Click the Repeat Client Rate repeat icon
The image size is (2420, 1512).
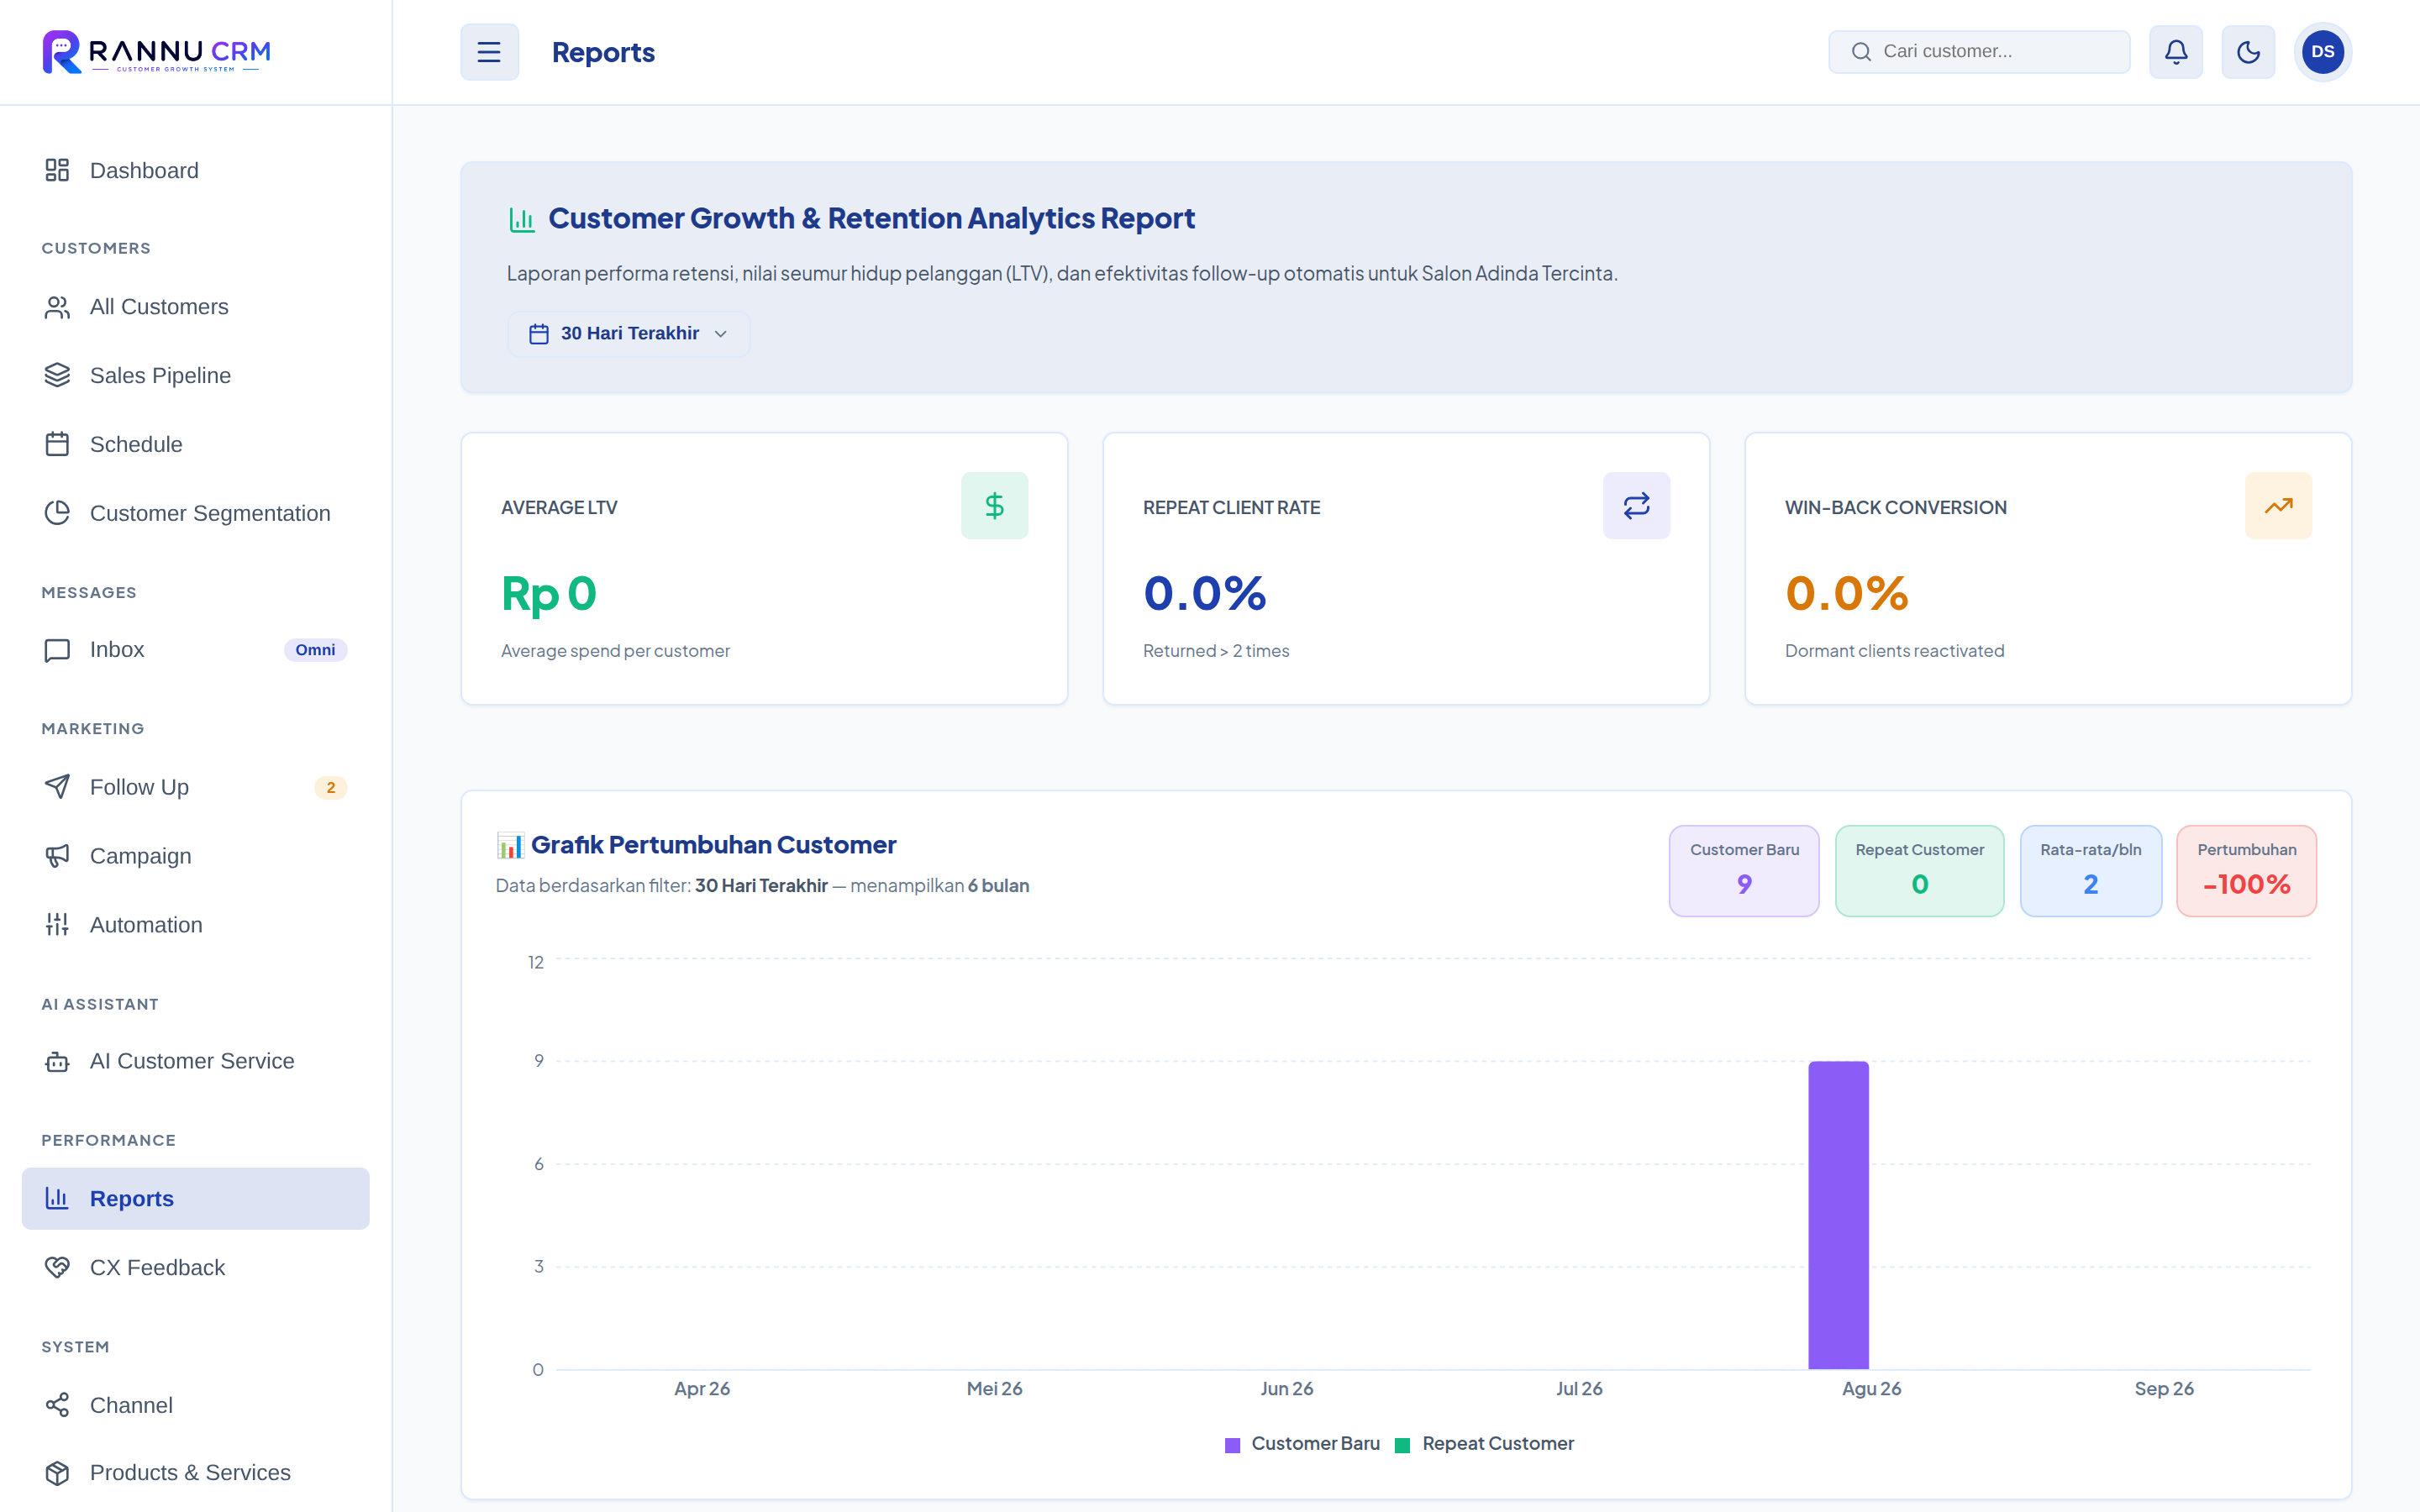pos(1636,506)
